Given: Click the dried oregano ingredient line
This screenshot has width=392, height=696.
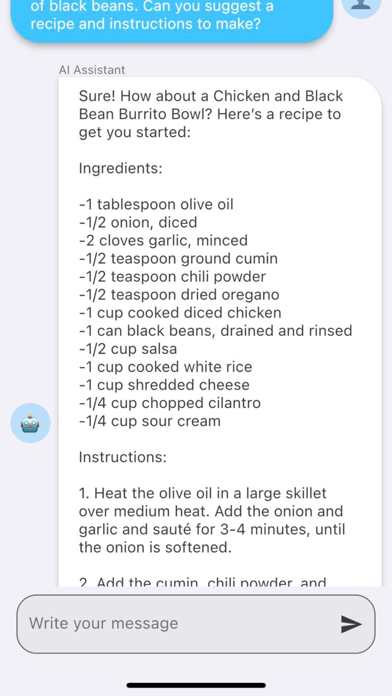Looking at the screenshot, I should tap(179, 294).
